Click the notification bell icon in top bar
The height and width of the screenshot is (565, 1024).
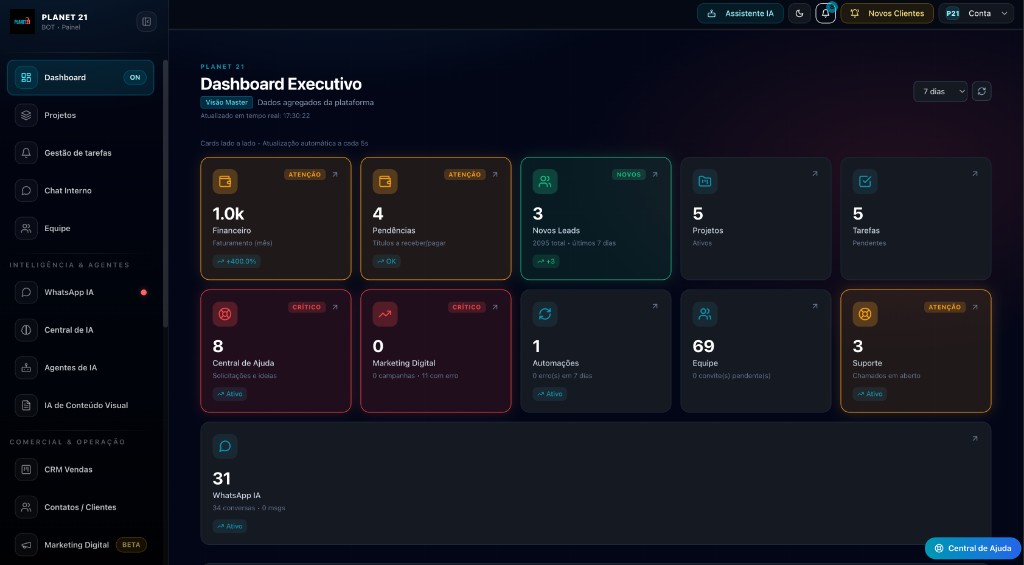825,13
